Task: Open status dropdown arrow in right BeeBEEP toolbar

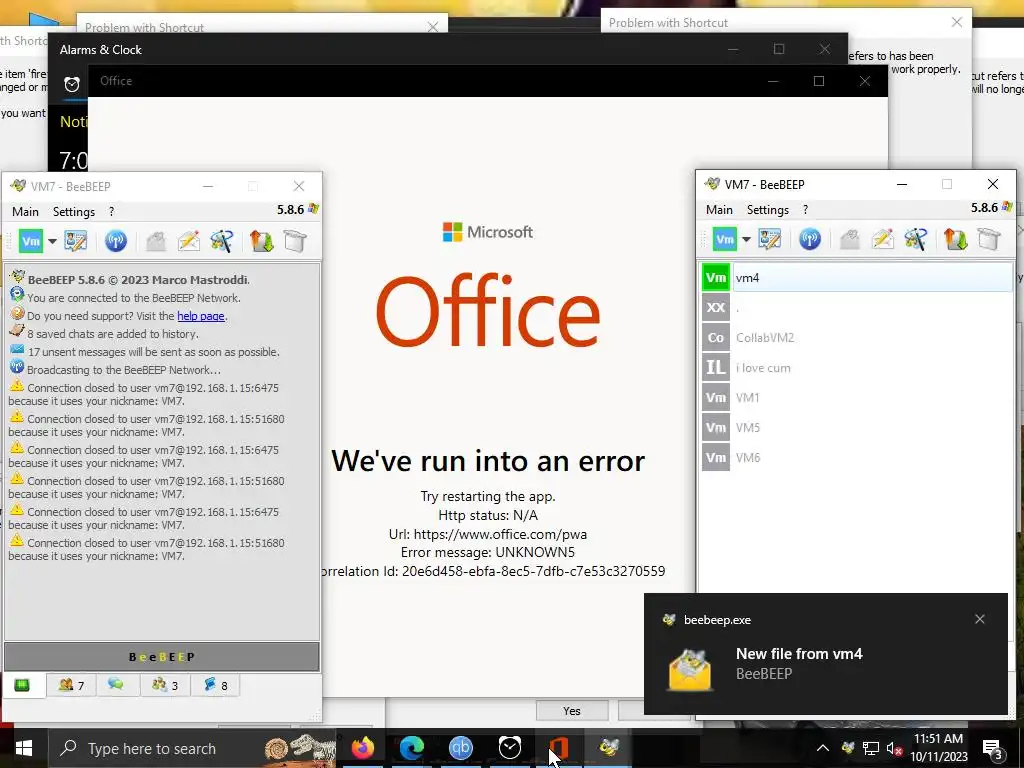Action: [746, 239]
